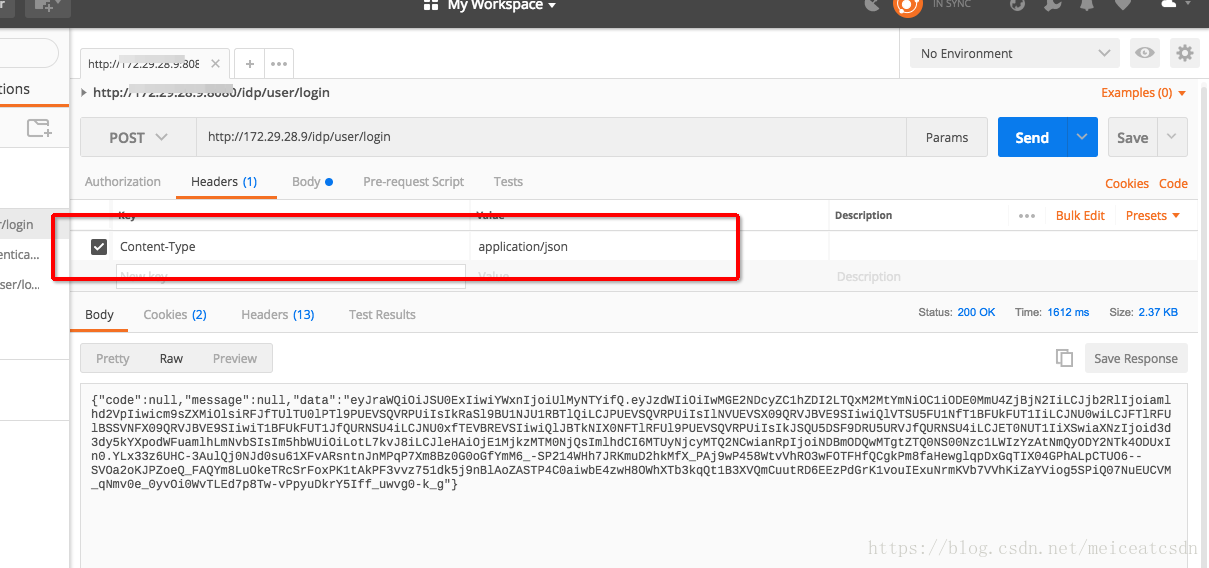The image size is (1209, 568).
Task: Send the request
Action: pos(1032,137)
